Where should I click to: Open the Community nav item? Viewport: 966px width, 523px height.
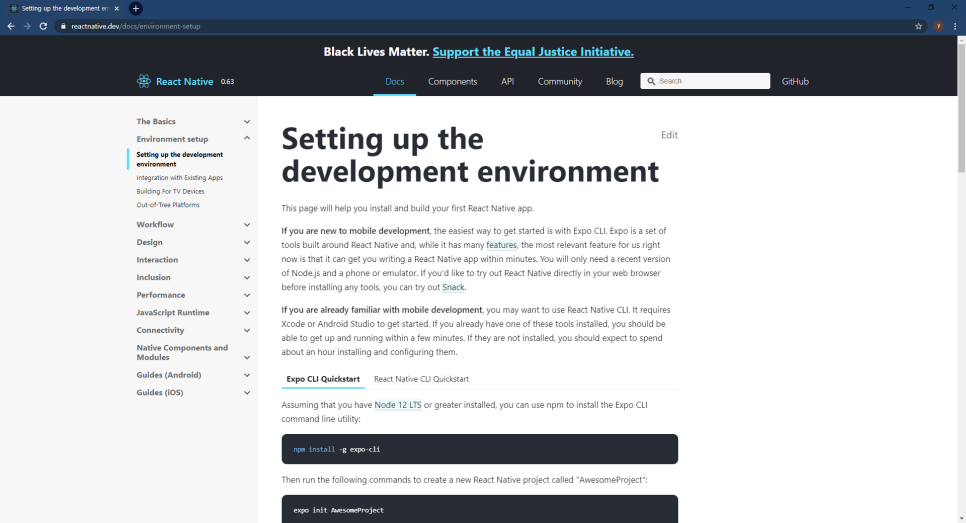(x=559, y=81)
